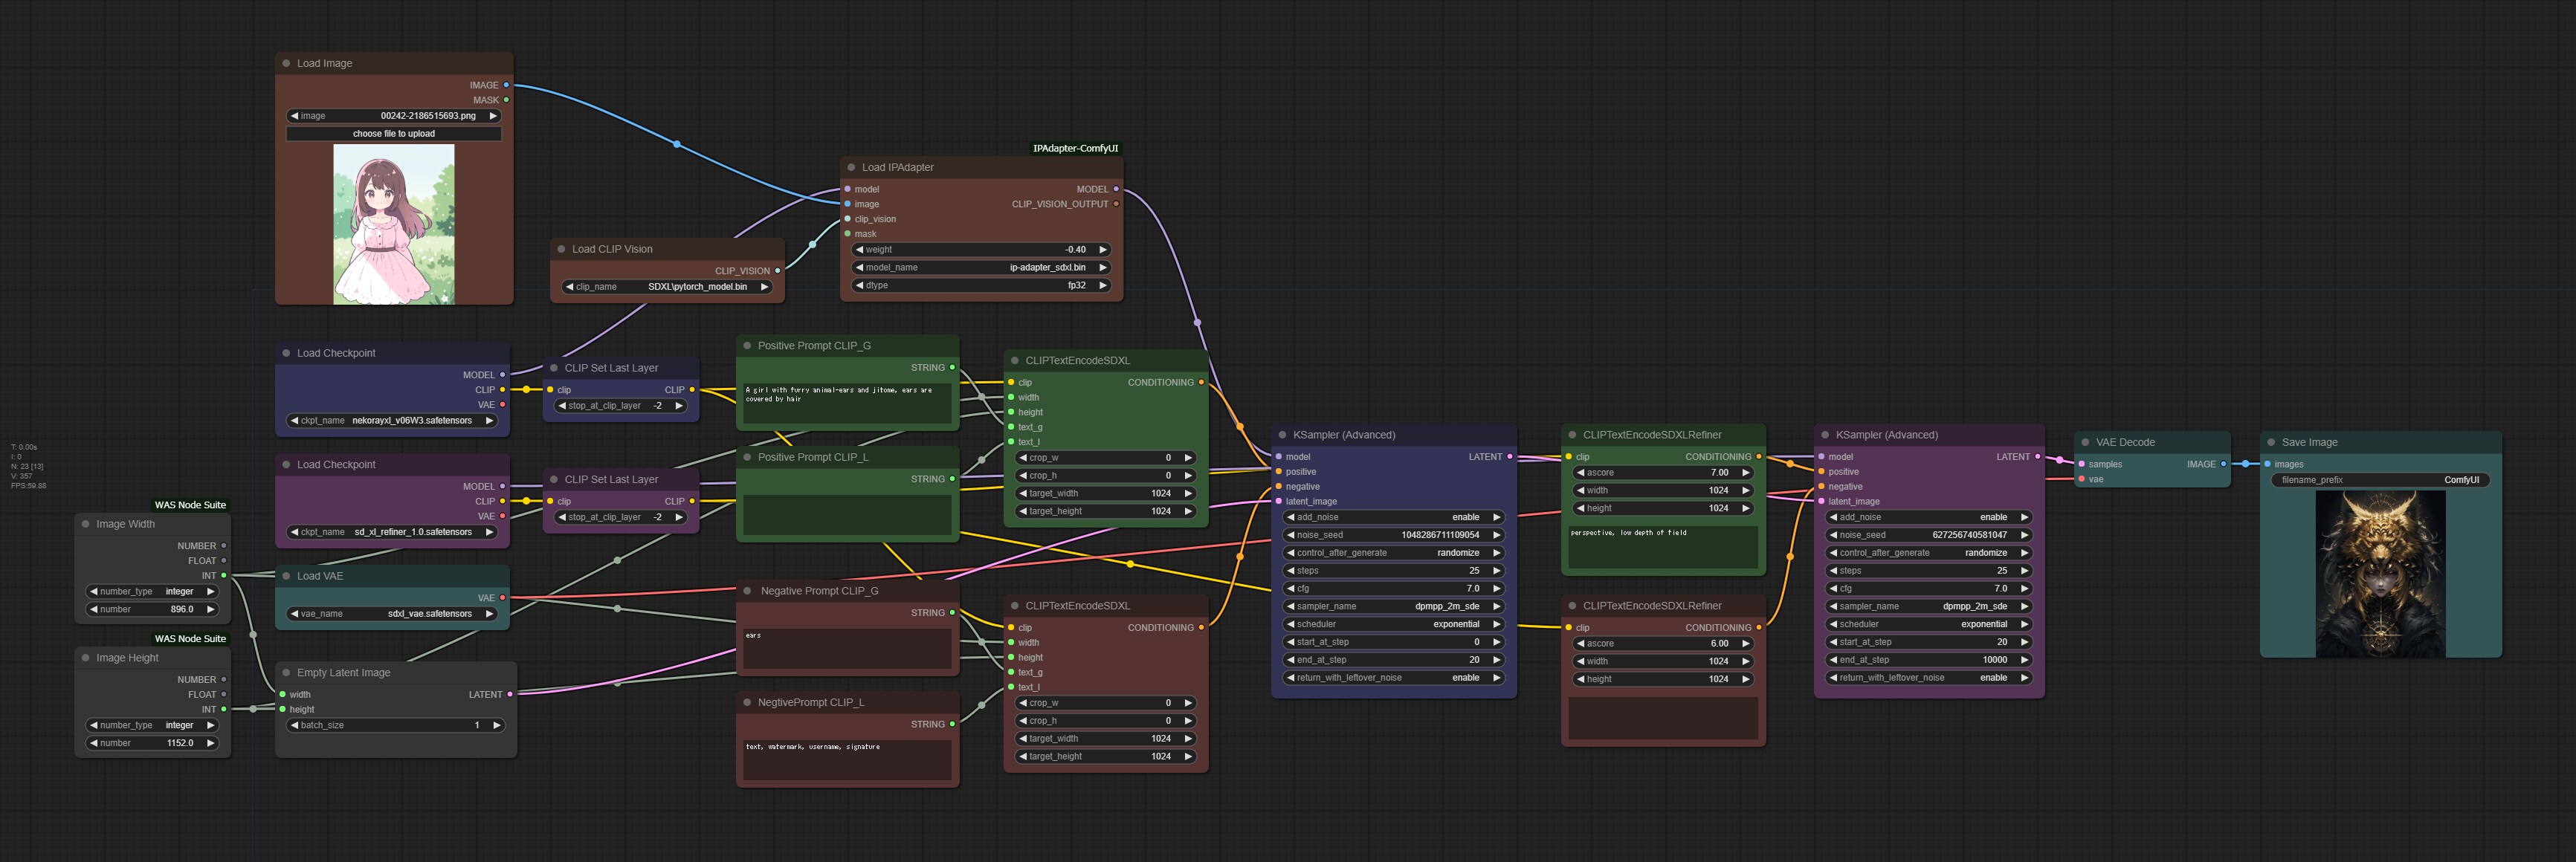This screenshot has width=2576, height=862.
Task: Click the choose file to upload button
Action: tap(393, 134)
